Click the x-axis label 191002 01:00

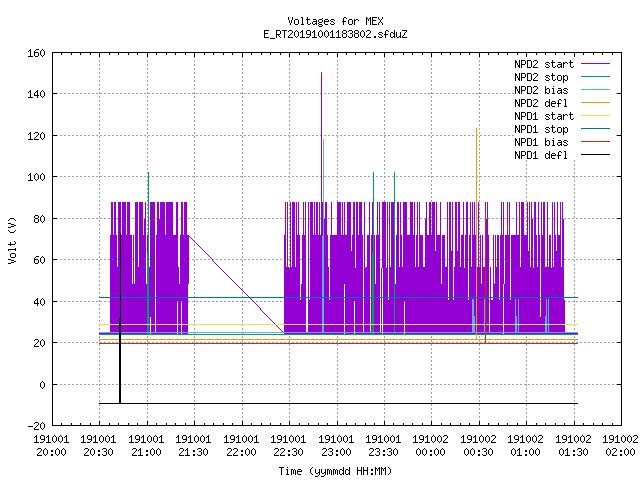pyautogui.click(x=525, y=446)
